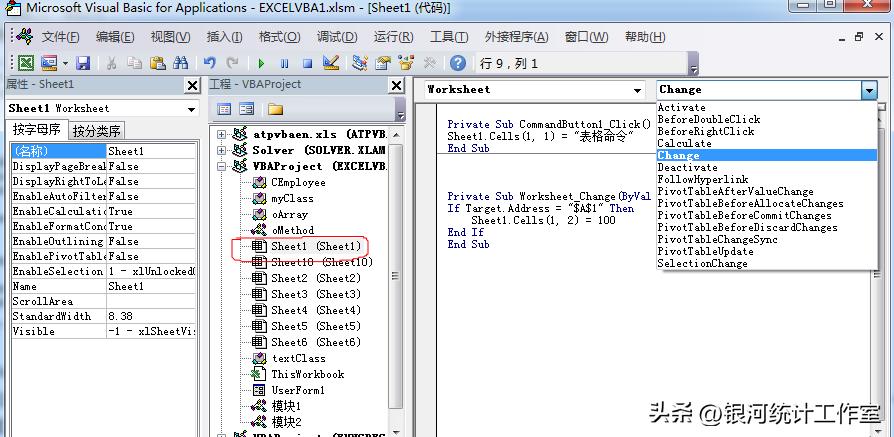Open the Worksheet object combo box

pyautogui.click(x=535, y=90)
